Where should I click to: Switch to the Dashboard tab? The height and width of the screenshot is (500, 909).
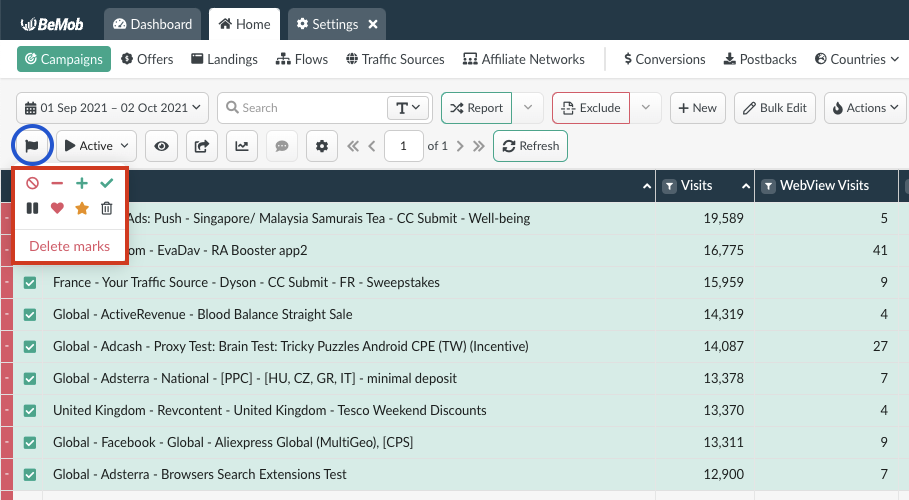(x=152, y=24)
